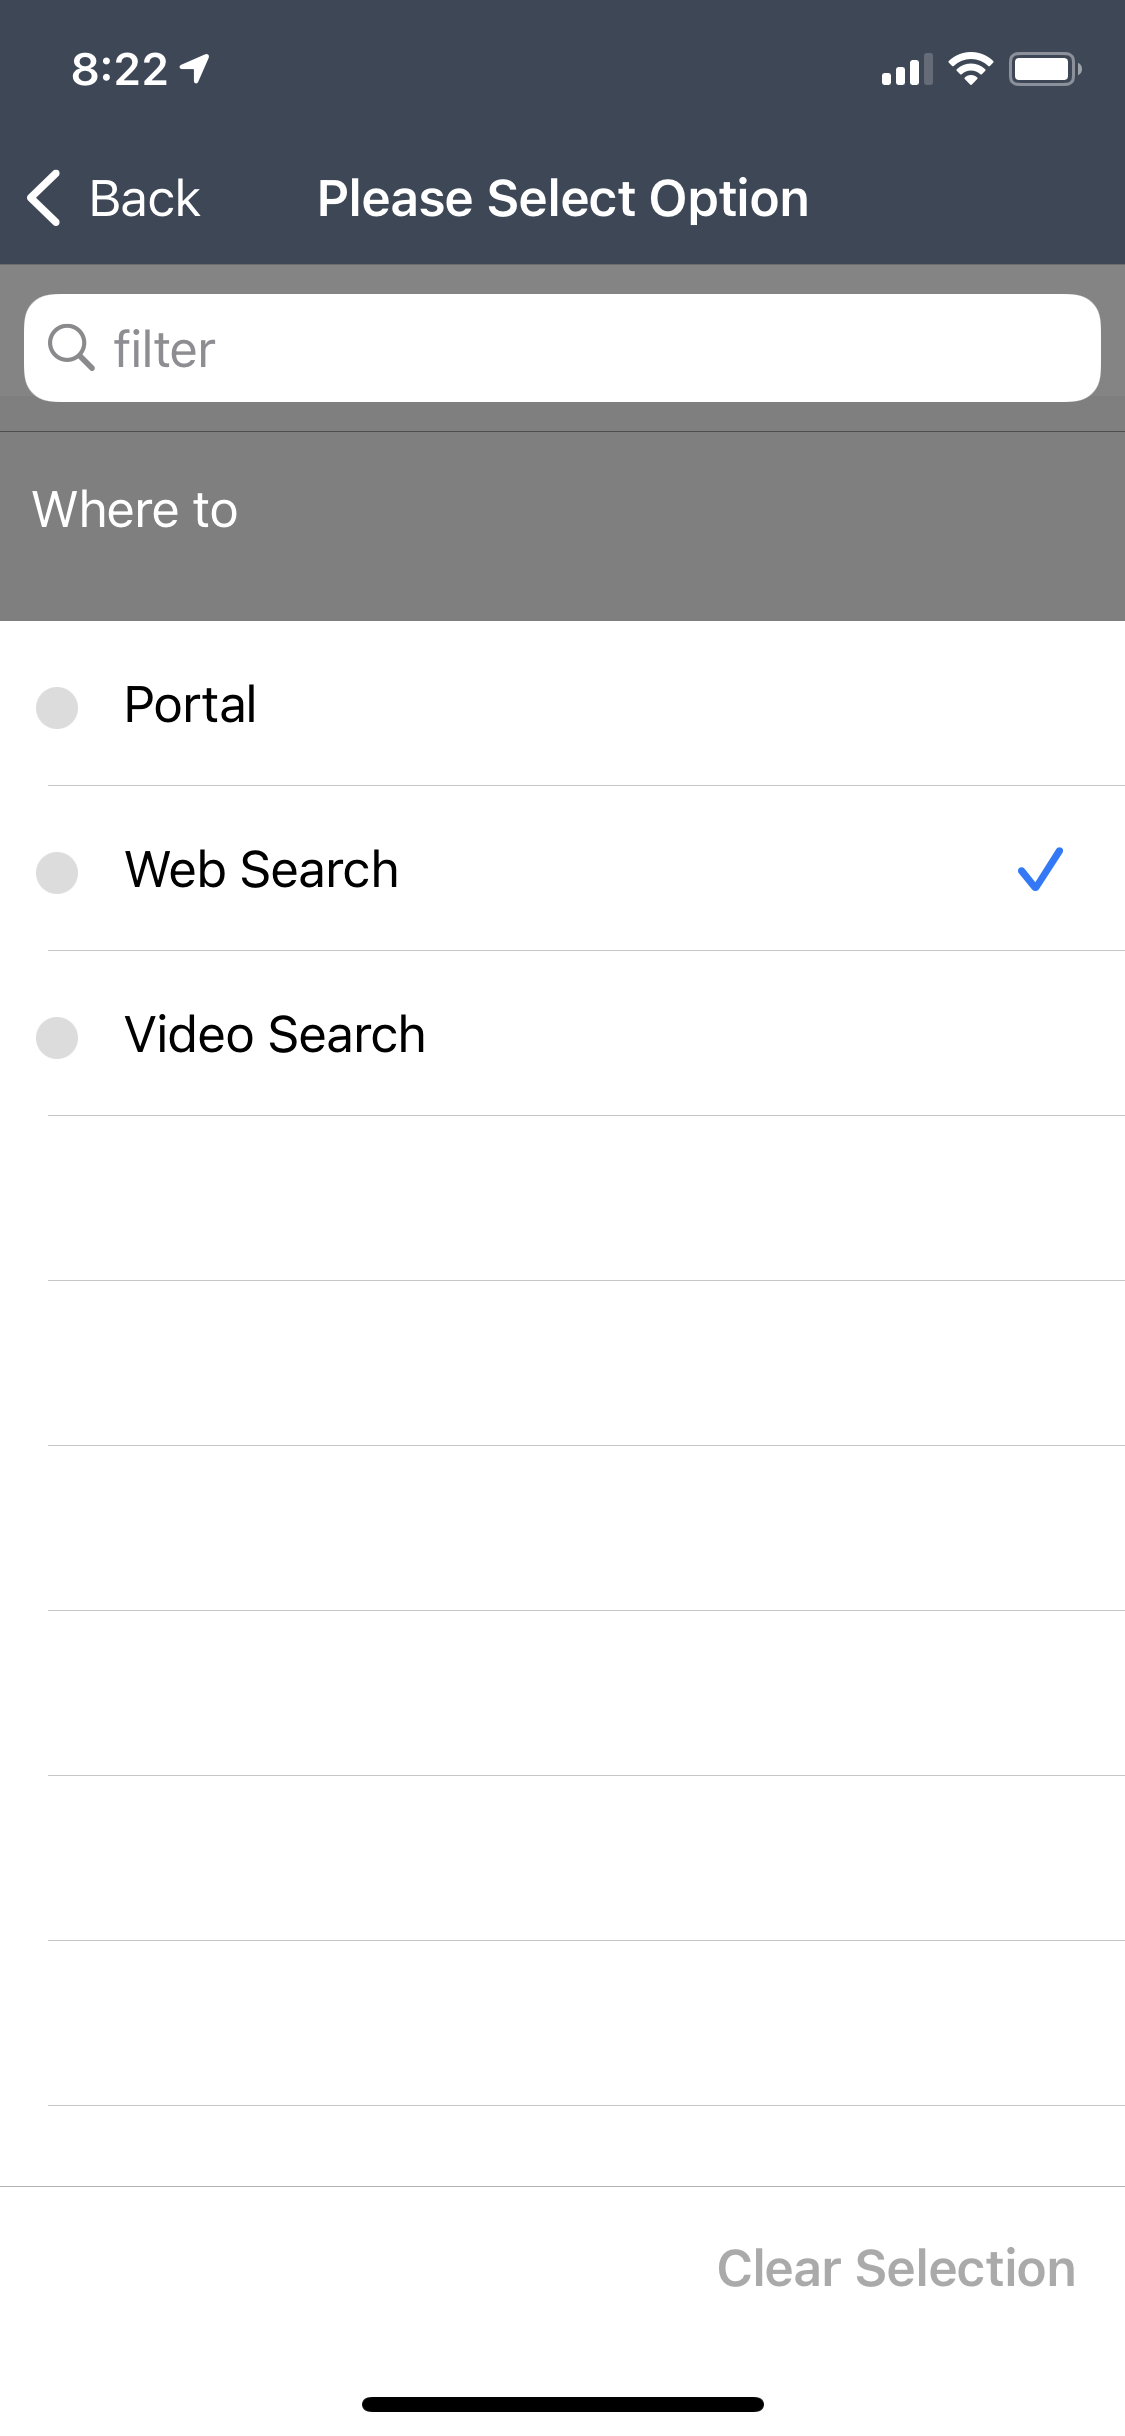Choose the Video Search radio circle
Image resolution: width=1125 pixels, height=2436 pixels.
(x=57, y=1037)
